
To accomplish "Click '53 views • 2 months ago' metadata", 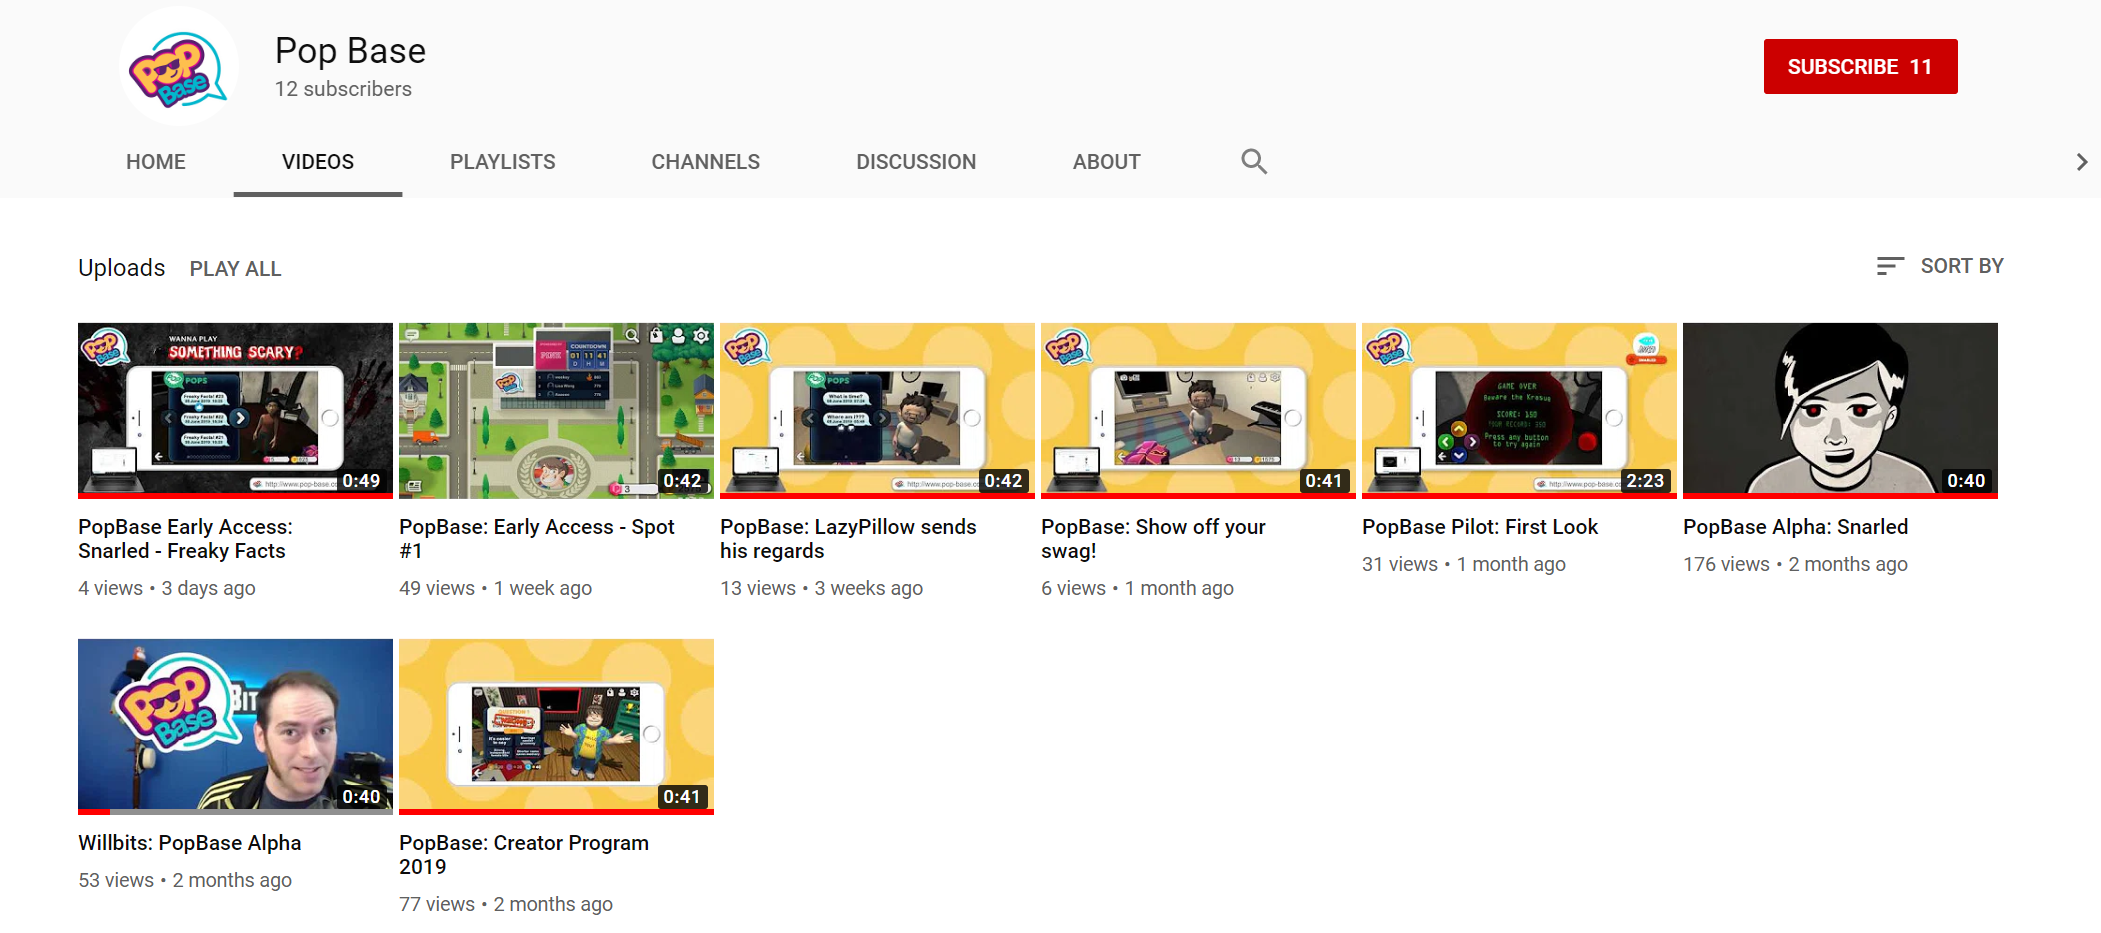I will [x=185, y=880].
